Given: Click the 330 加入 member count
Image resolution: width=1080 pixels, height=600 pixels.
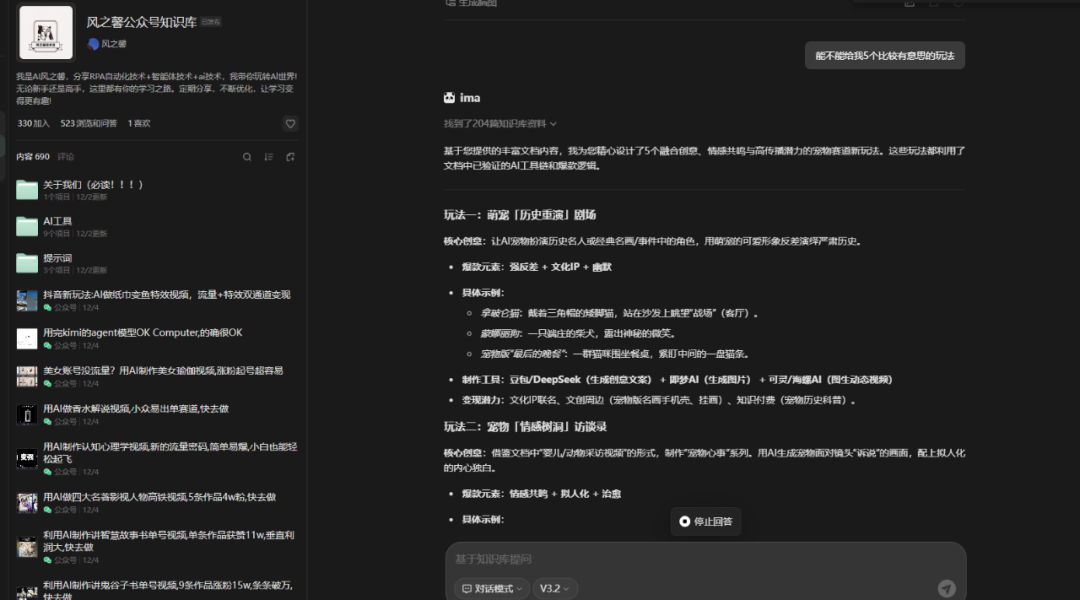Looking at the screenshot, I should coord(33,123).
